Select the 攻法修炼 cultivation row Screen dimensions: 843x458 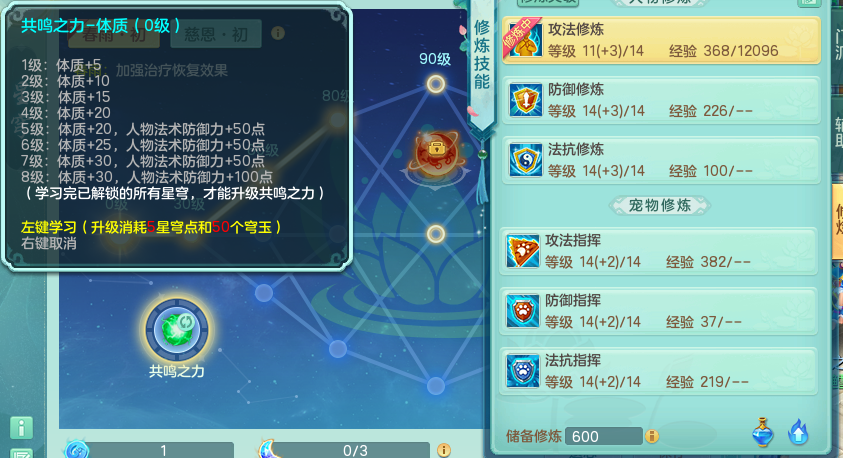point(661,40)
